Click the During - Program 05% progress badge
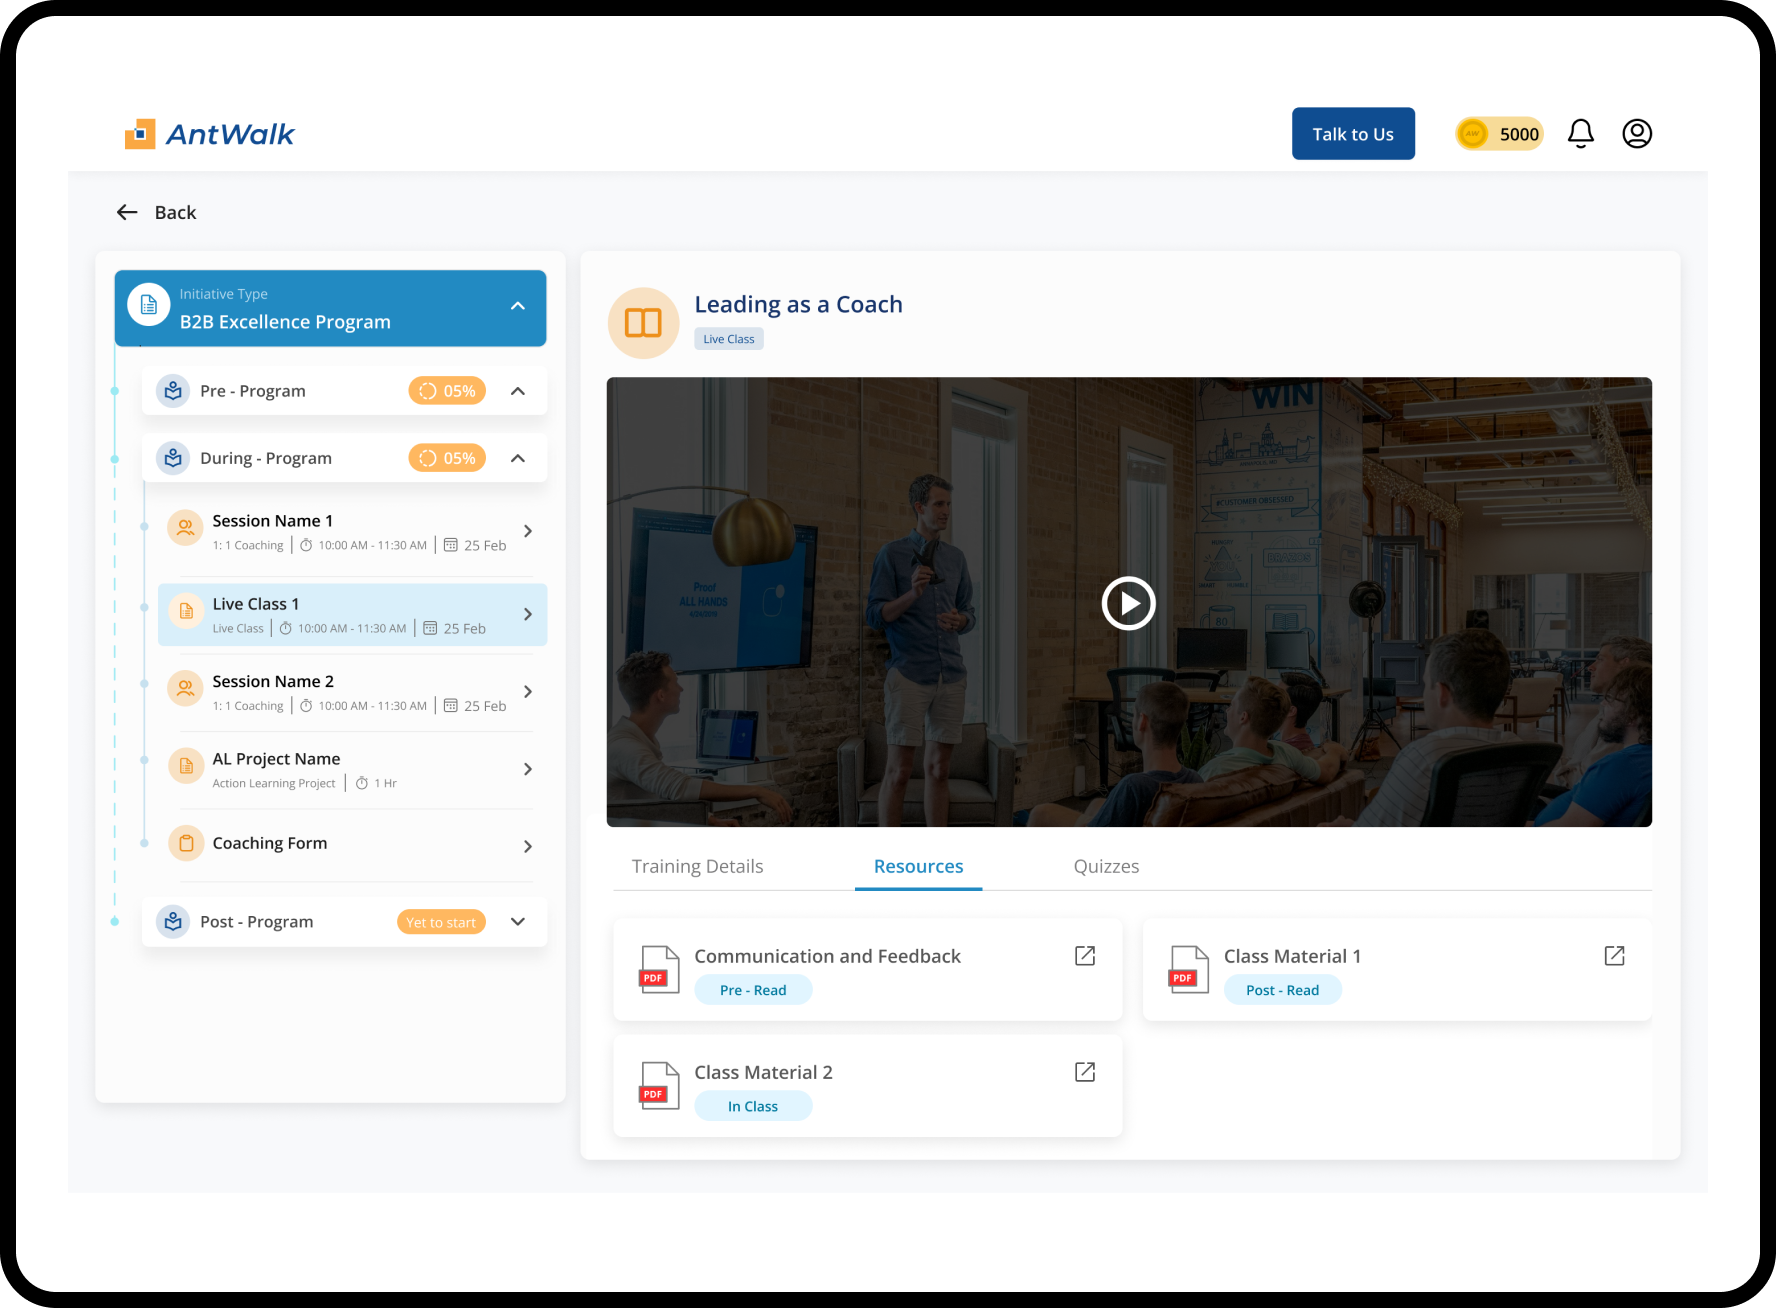 coord(447,458)
